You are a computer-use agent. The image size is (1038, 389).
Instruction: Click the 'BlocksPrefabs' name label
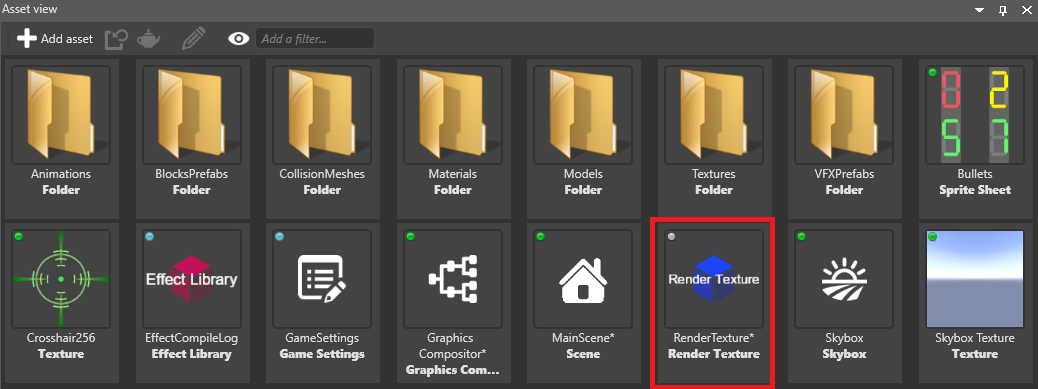(x=191, y=174)
